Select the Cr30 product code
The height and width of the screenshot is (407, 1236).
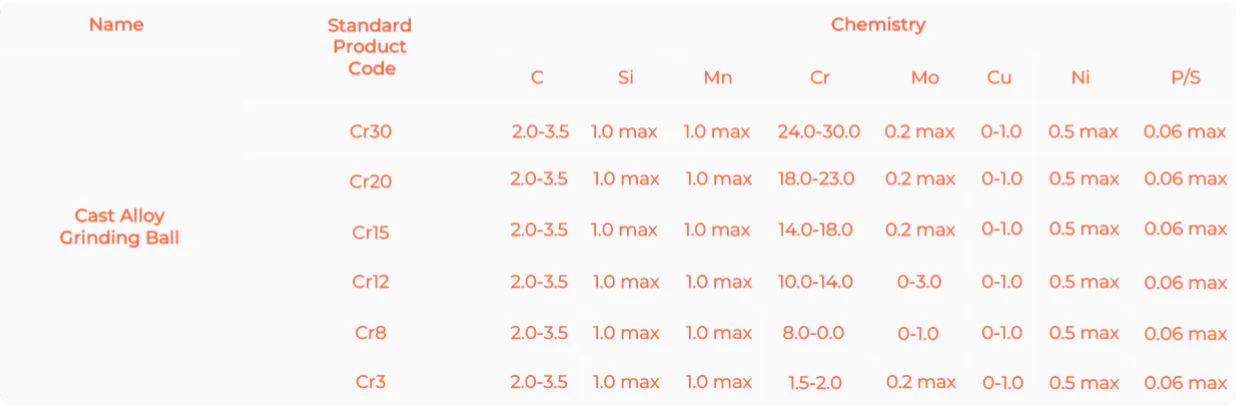coord(370,132)
